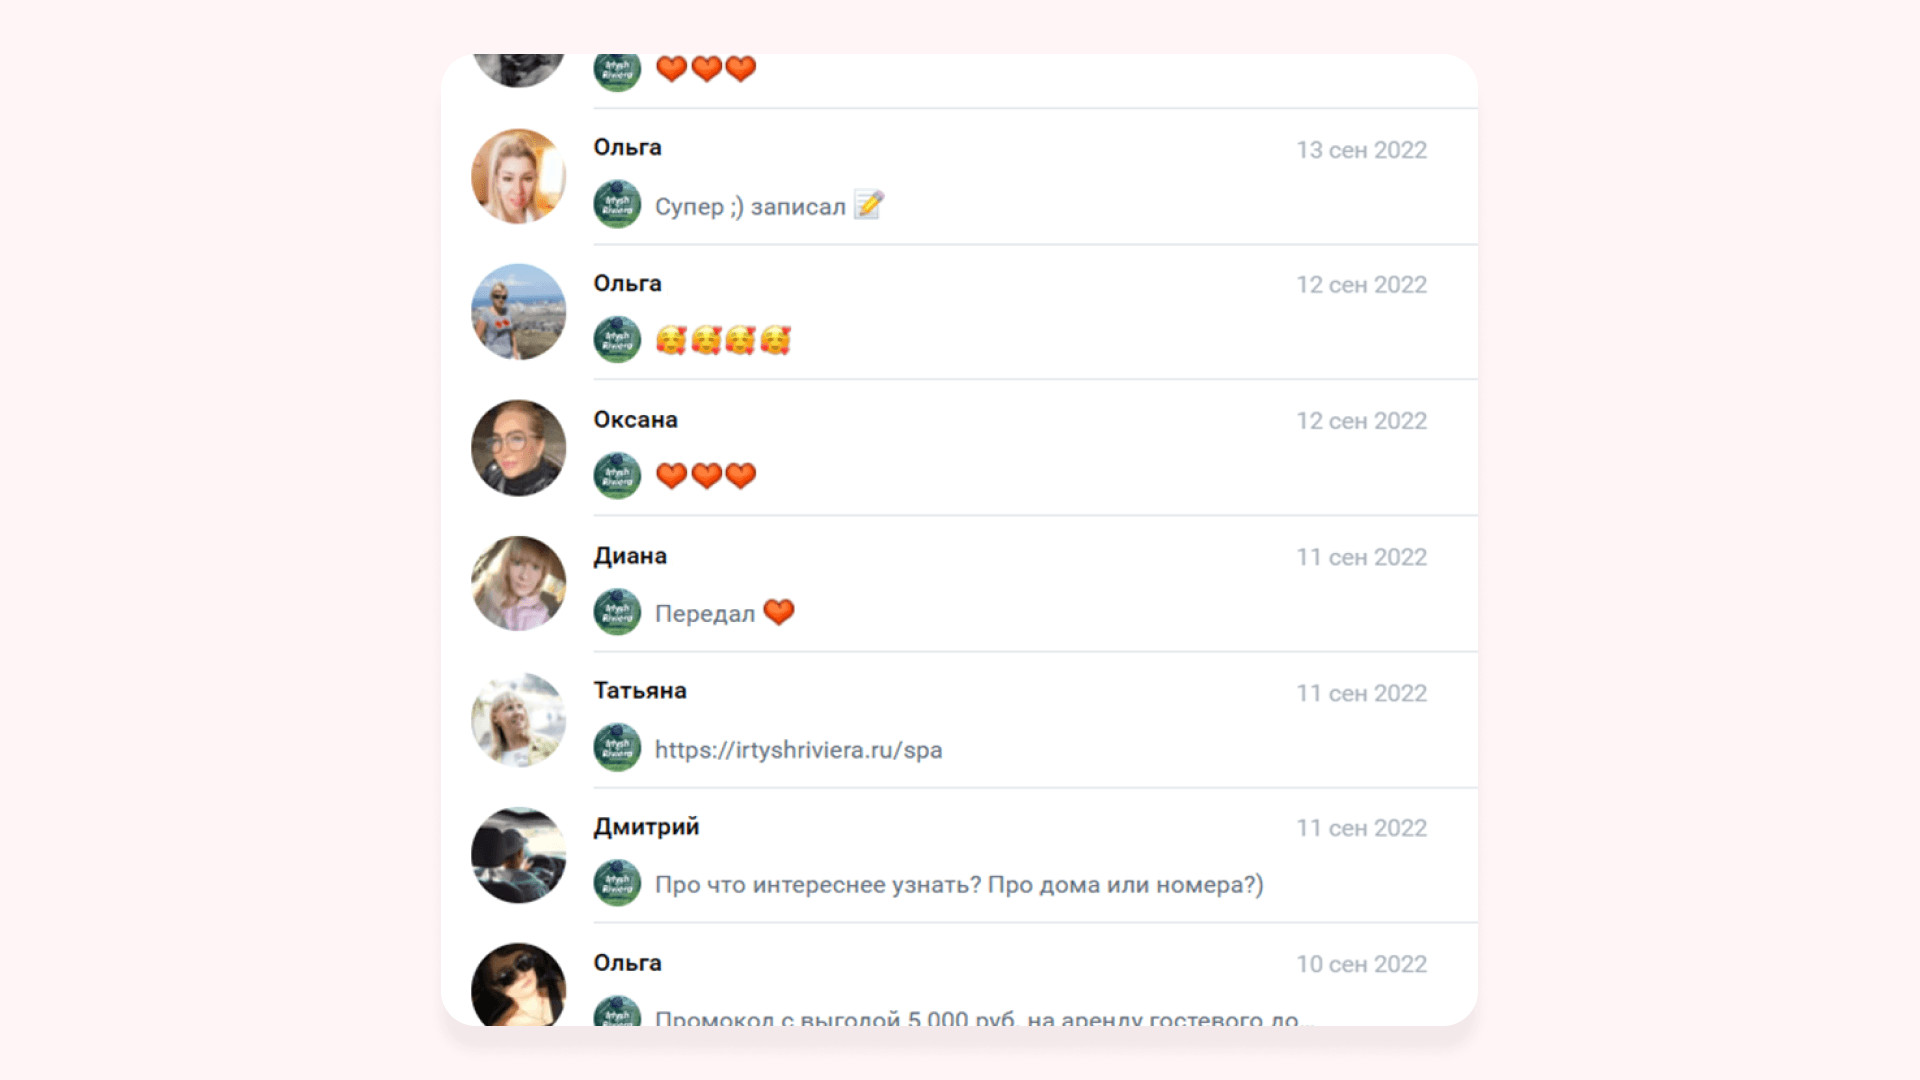Click the heart emoji after 'Передал'
This screenshot has width=1920, height=1080.
[779, 612]
